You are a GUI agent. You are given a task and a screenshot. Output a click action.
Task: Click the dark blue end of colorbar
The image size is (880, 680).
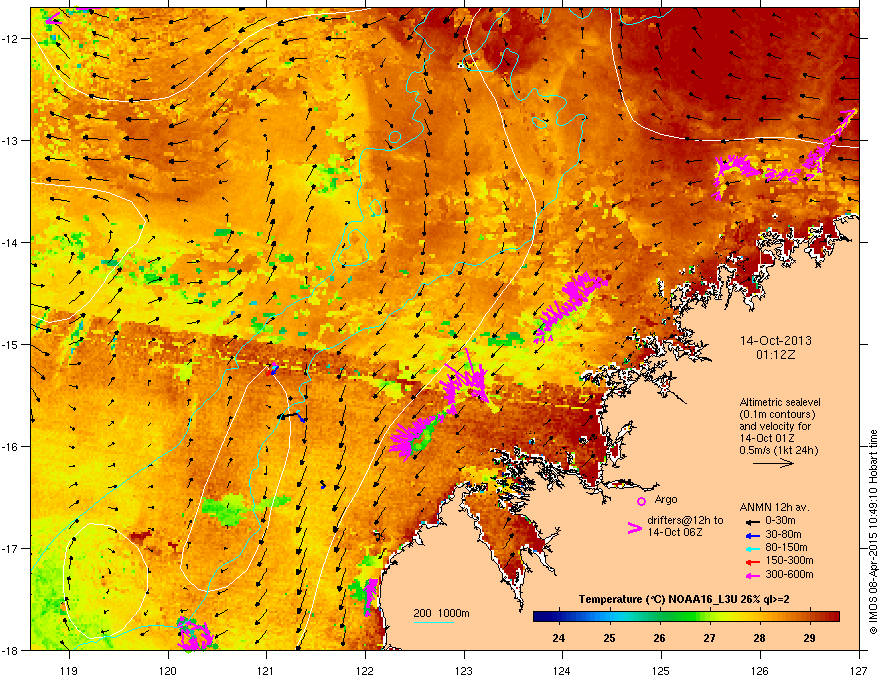click(537, 617)
